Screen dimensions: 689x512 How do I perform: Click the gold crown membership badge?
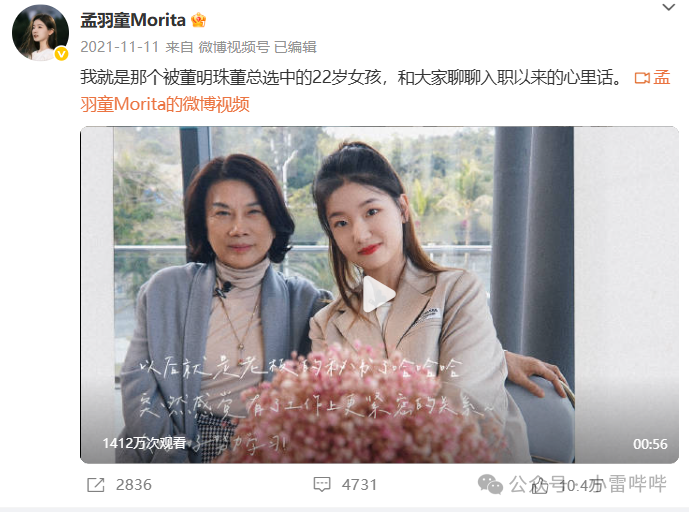click(x=199, y=20)
